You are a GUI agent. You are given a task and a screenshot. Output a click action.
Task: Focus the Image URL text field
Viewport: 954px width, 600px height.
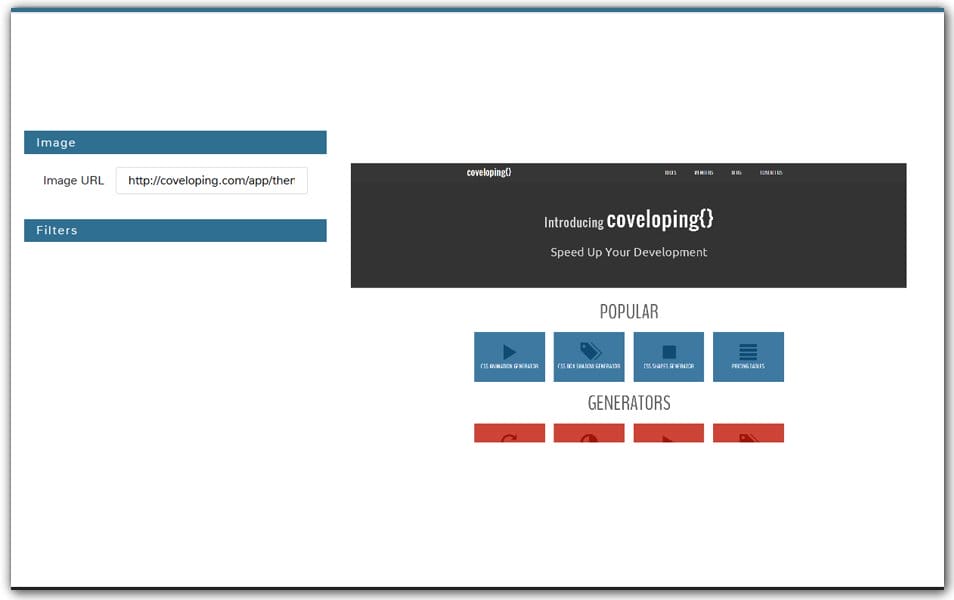[211, 181]
